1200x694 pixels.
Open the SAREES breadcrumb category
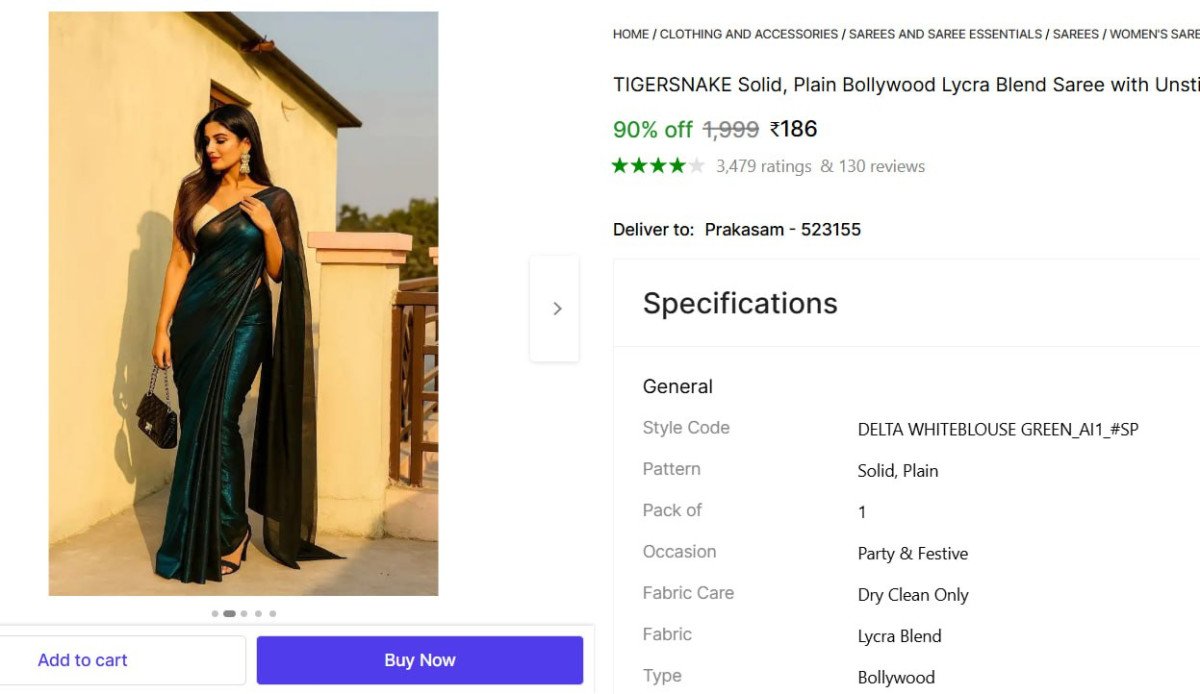[1076, 34]
